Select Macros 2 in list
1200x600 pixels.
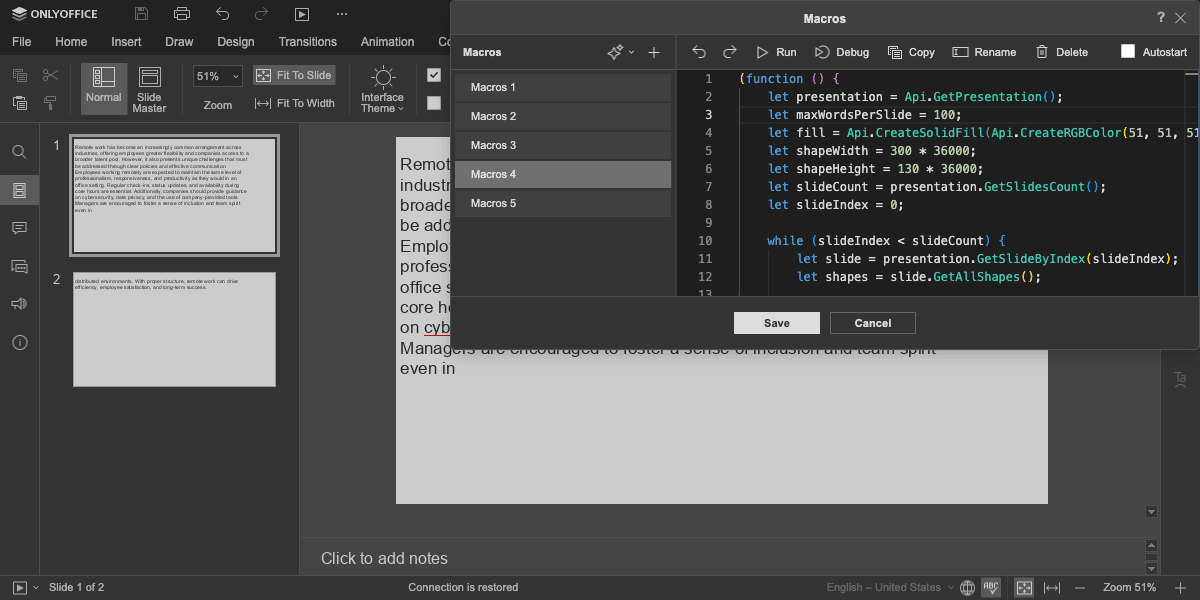(x=563, y=117)
